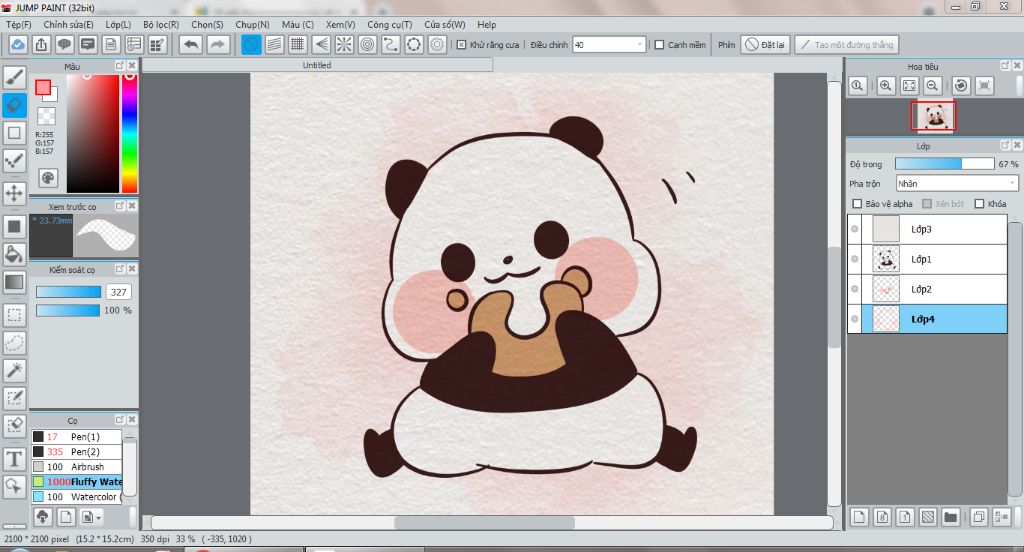Select the Lasso selection tool
This screenshot has height=552, width=1024.
(x=14, y=342)
